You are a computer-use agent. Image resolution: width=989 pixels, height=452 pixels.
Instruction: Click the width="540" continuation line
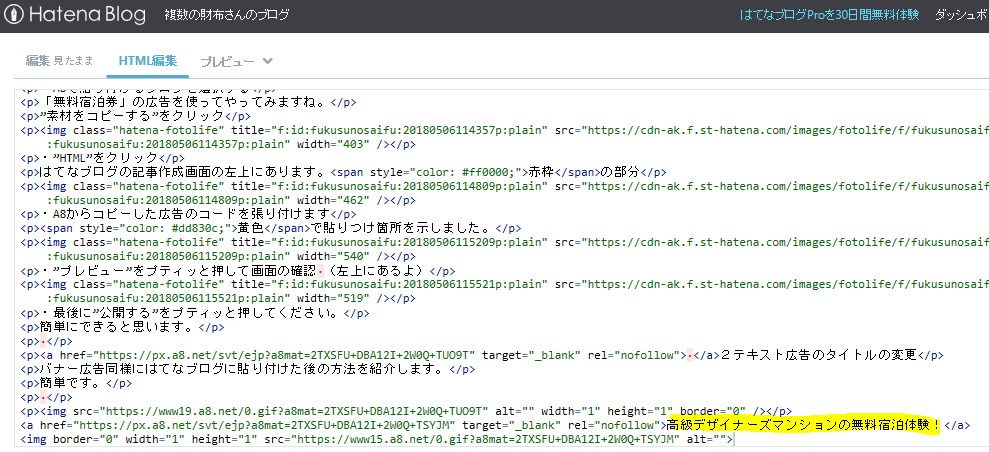coord(231,257)
